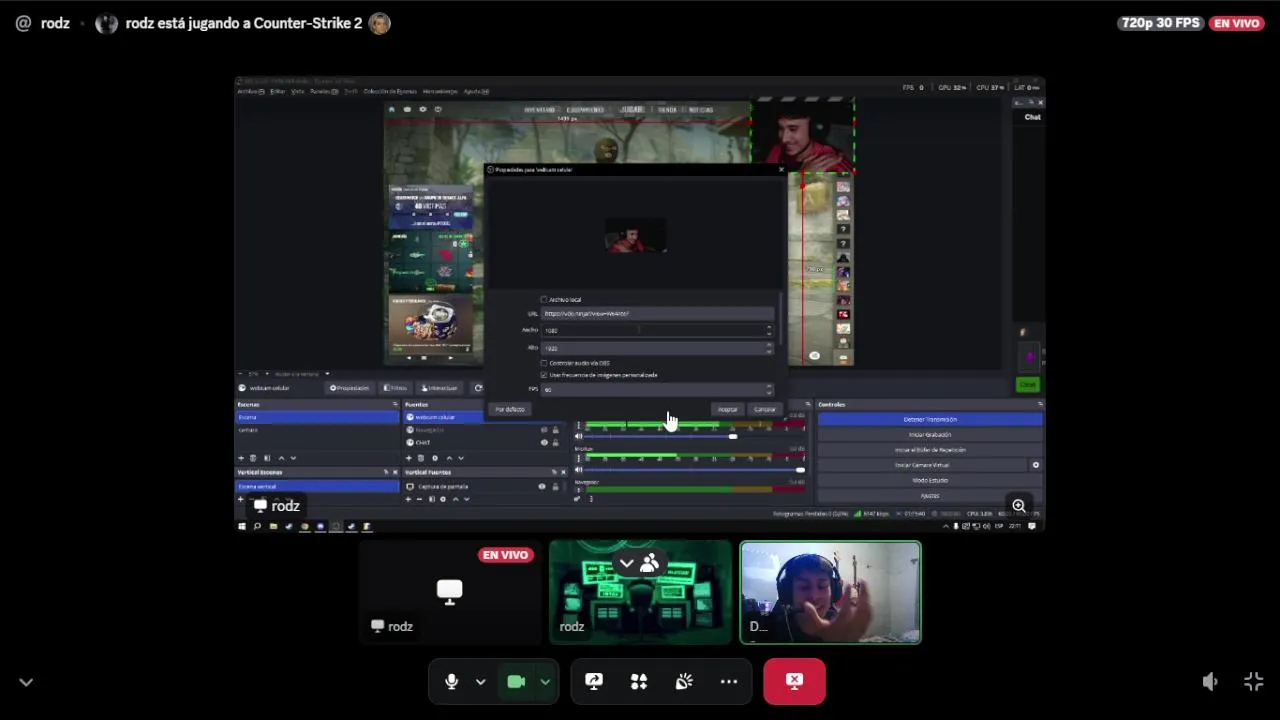The width and height of the screenshot is (1280, 720).
Task: Mute the second audio mixer channel speaker
Action: pos(578,469)
